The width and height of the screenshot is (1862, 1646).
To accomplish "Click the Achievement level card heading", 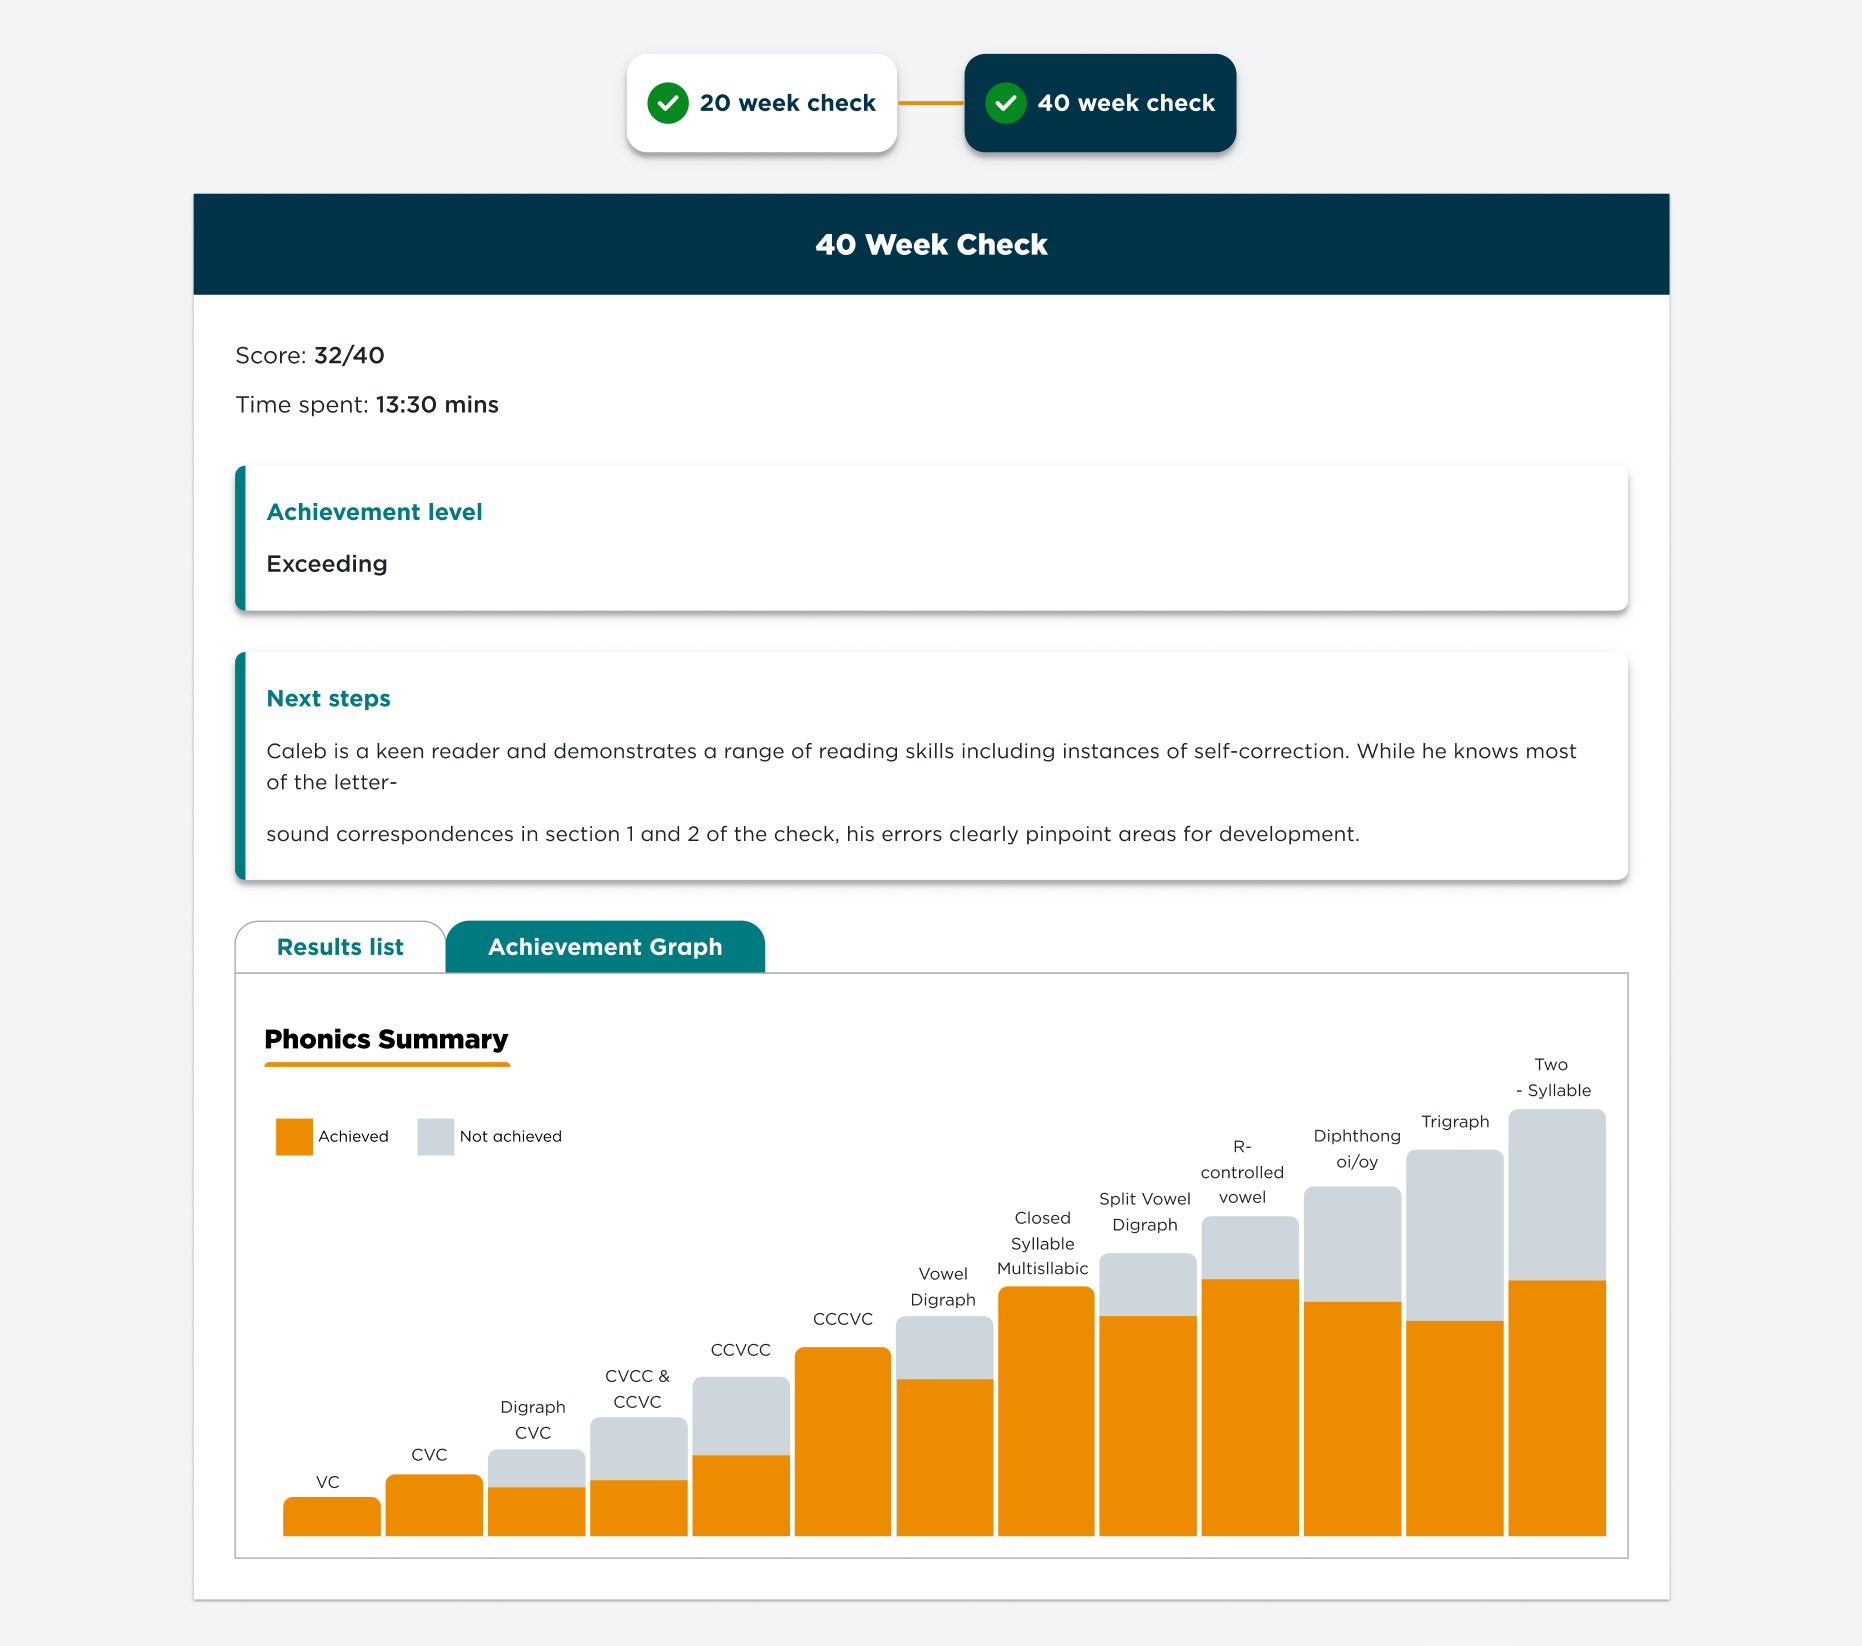I will click(374, 512).
